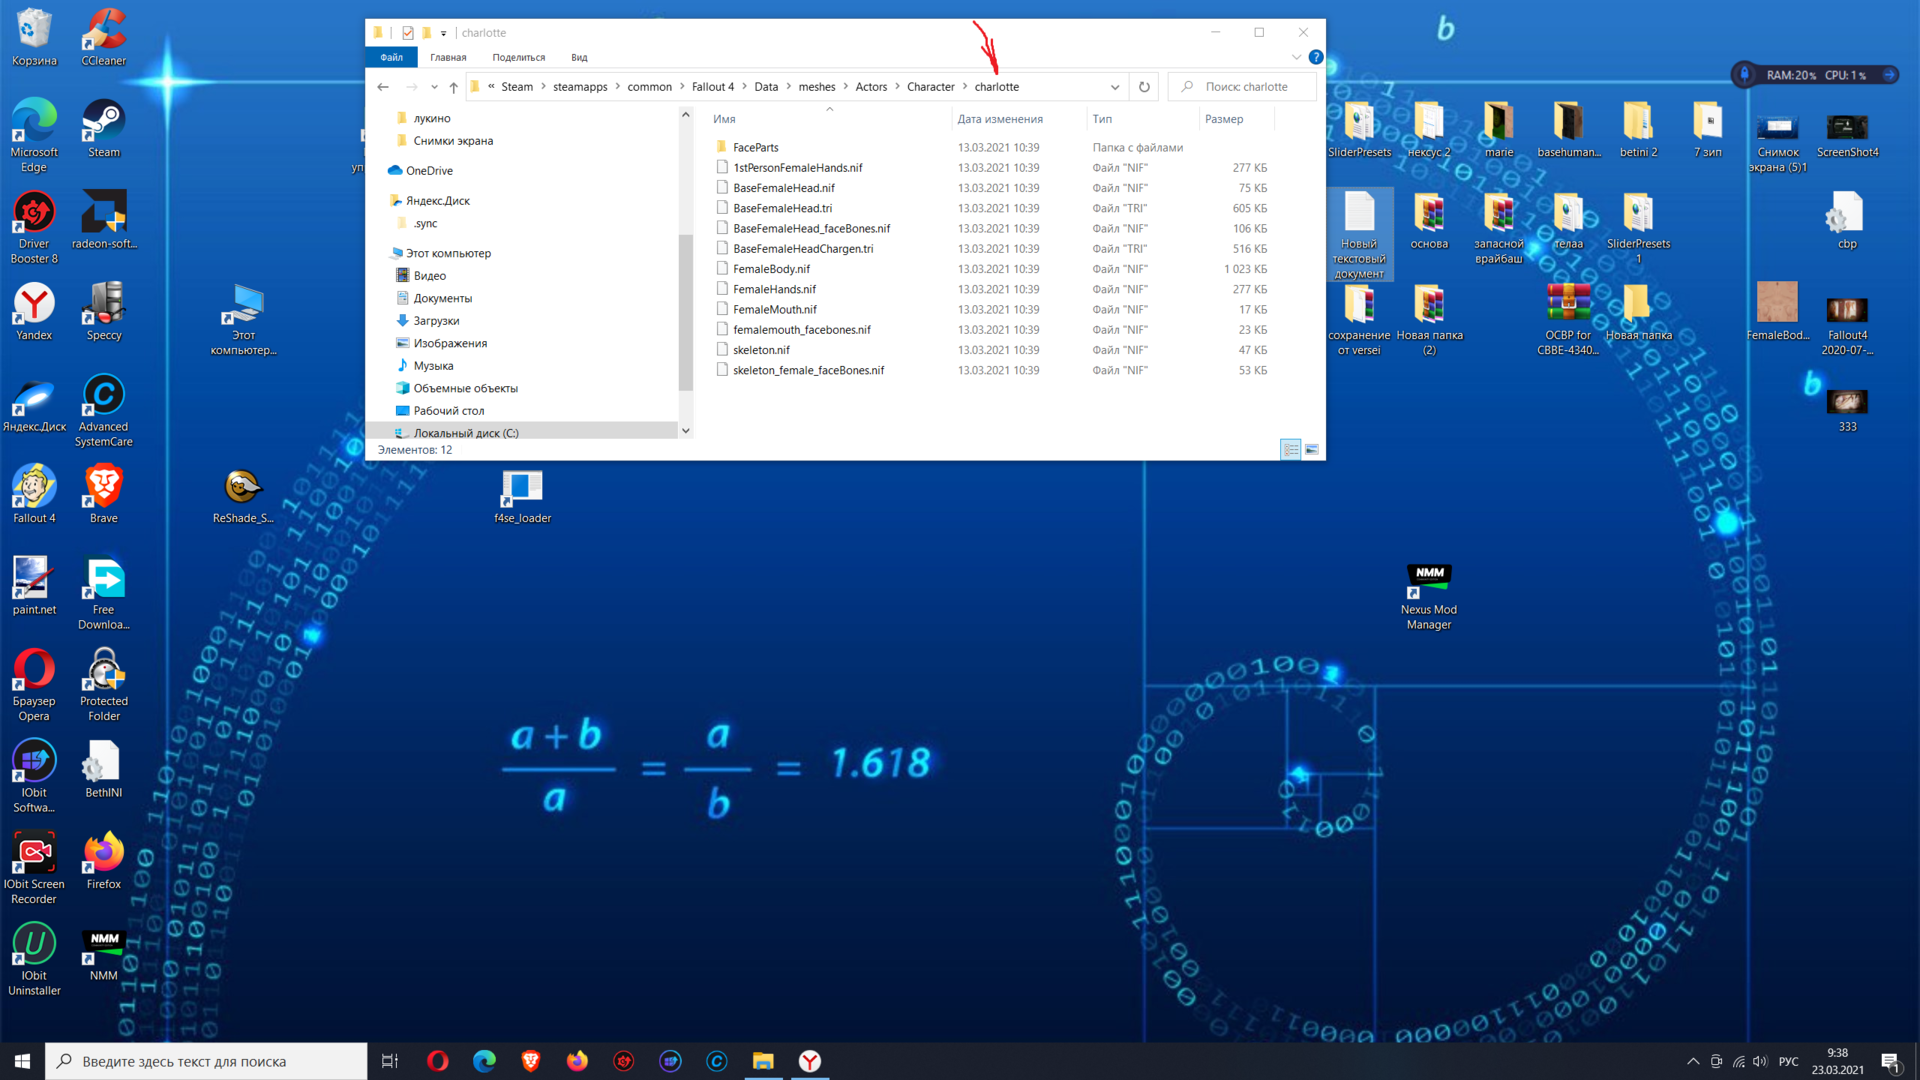Screen dimensions: 1920x1080
Task: Toggle the ribbon expand chevron
Action: [1296, 57]
